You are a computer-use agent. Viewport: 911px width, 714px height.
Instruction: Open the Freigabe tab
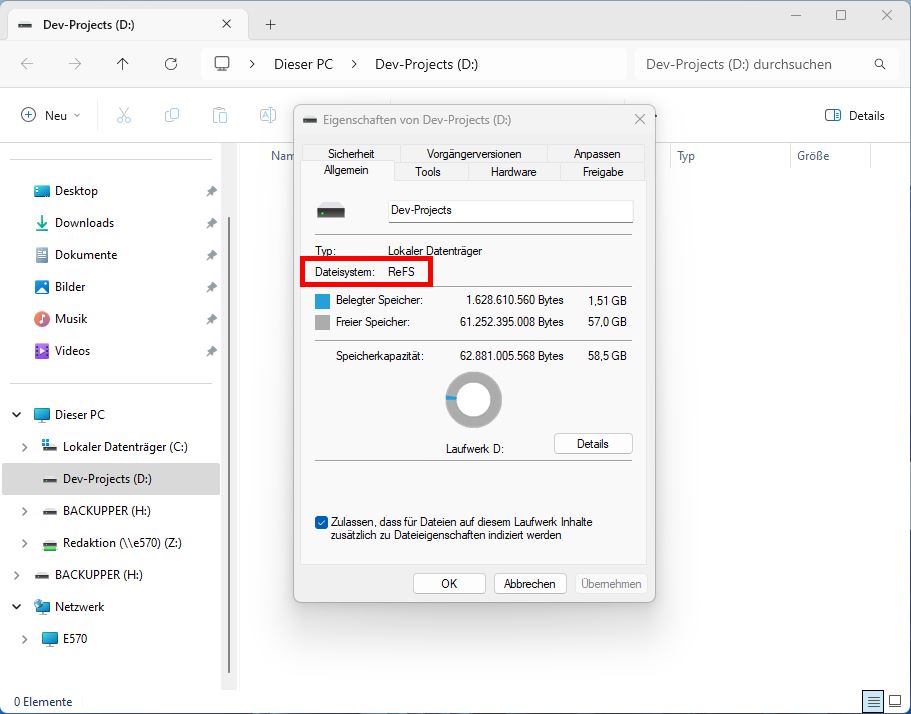click(601, 171)
